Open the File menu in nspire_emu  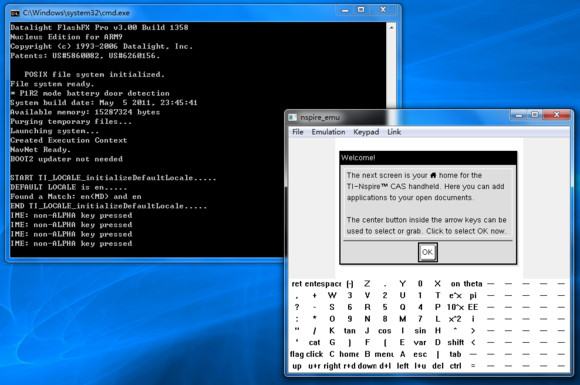(x=297, y=132)
